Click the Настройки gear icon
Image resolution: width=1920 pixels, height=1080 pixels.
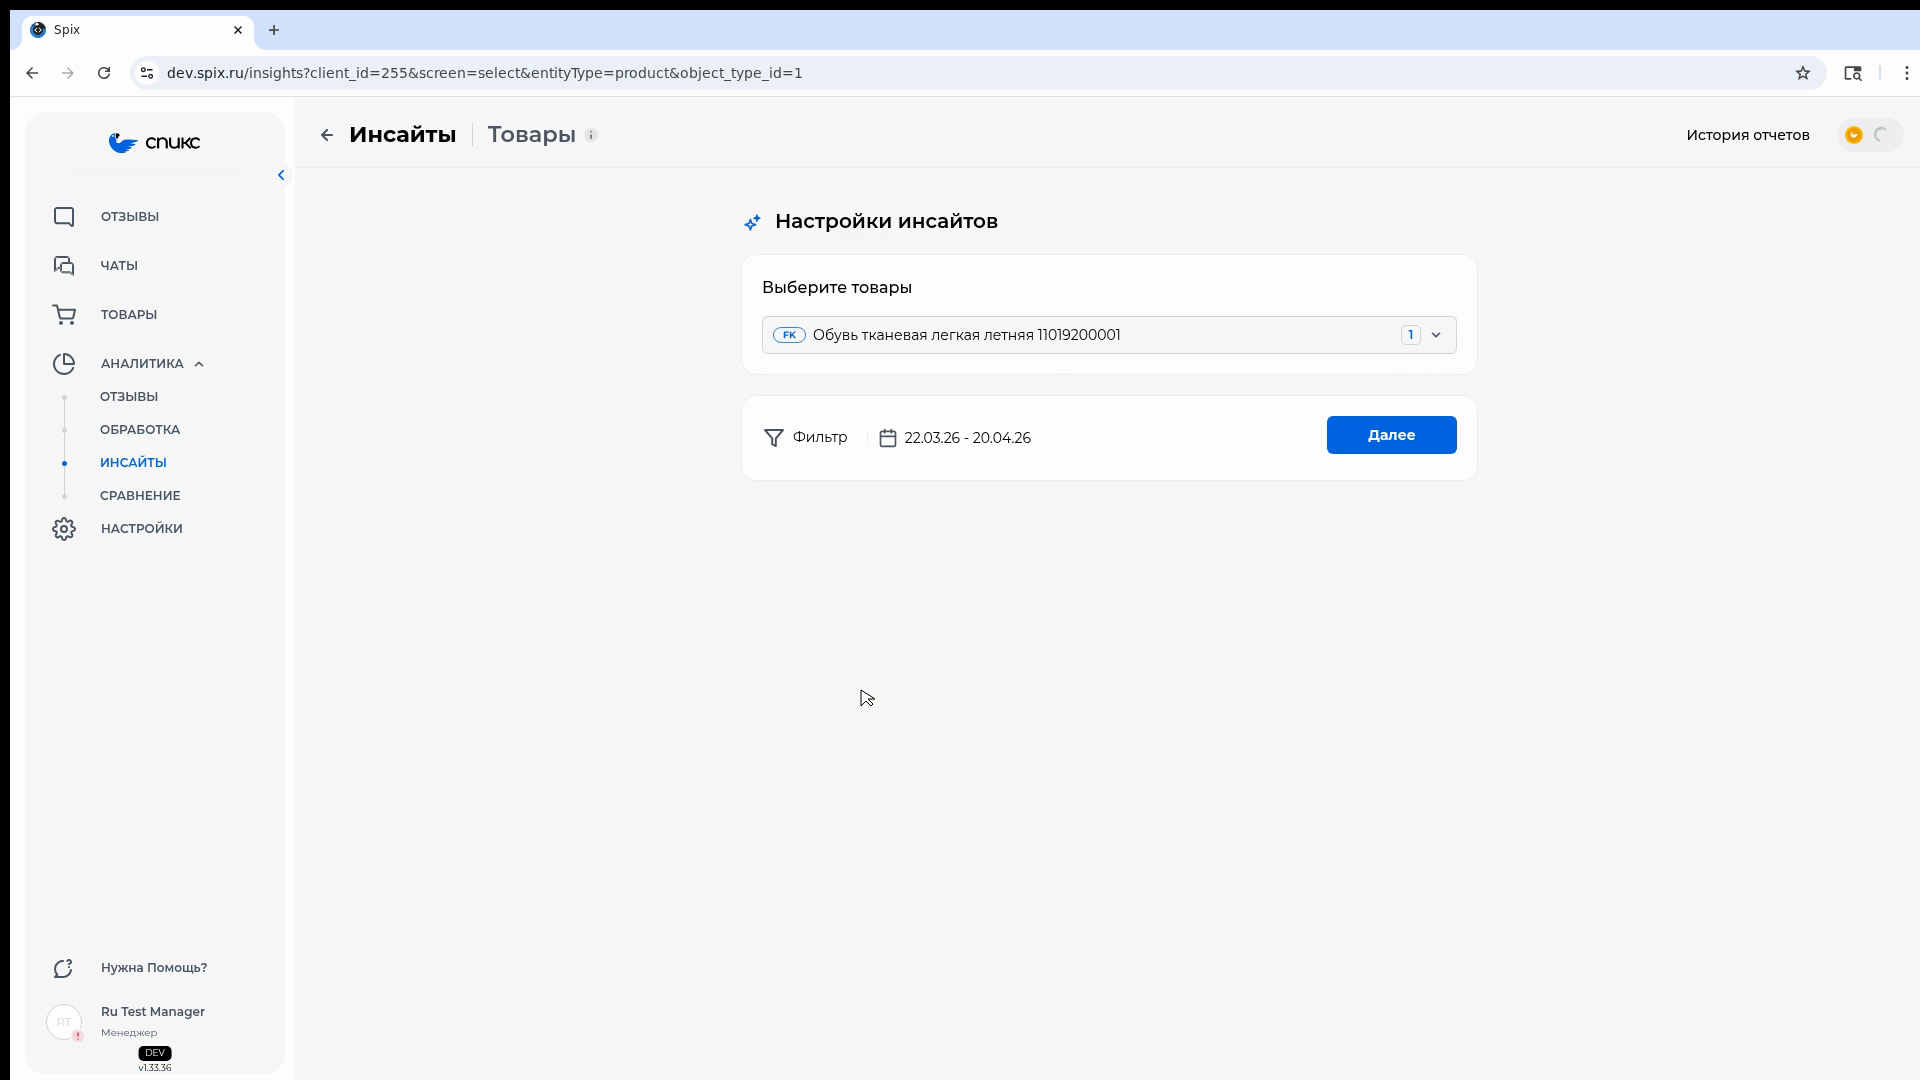(64, 529)
